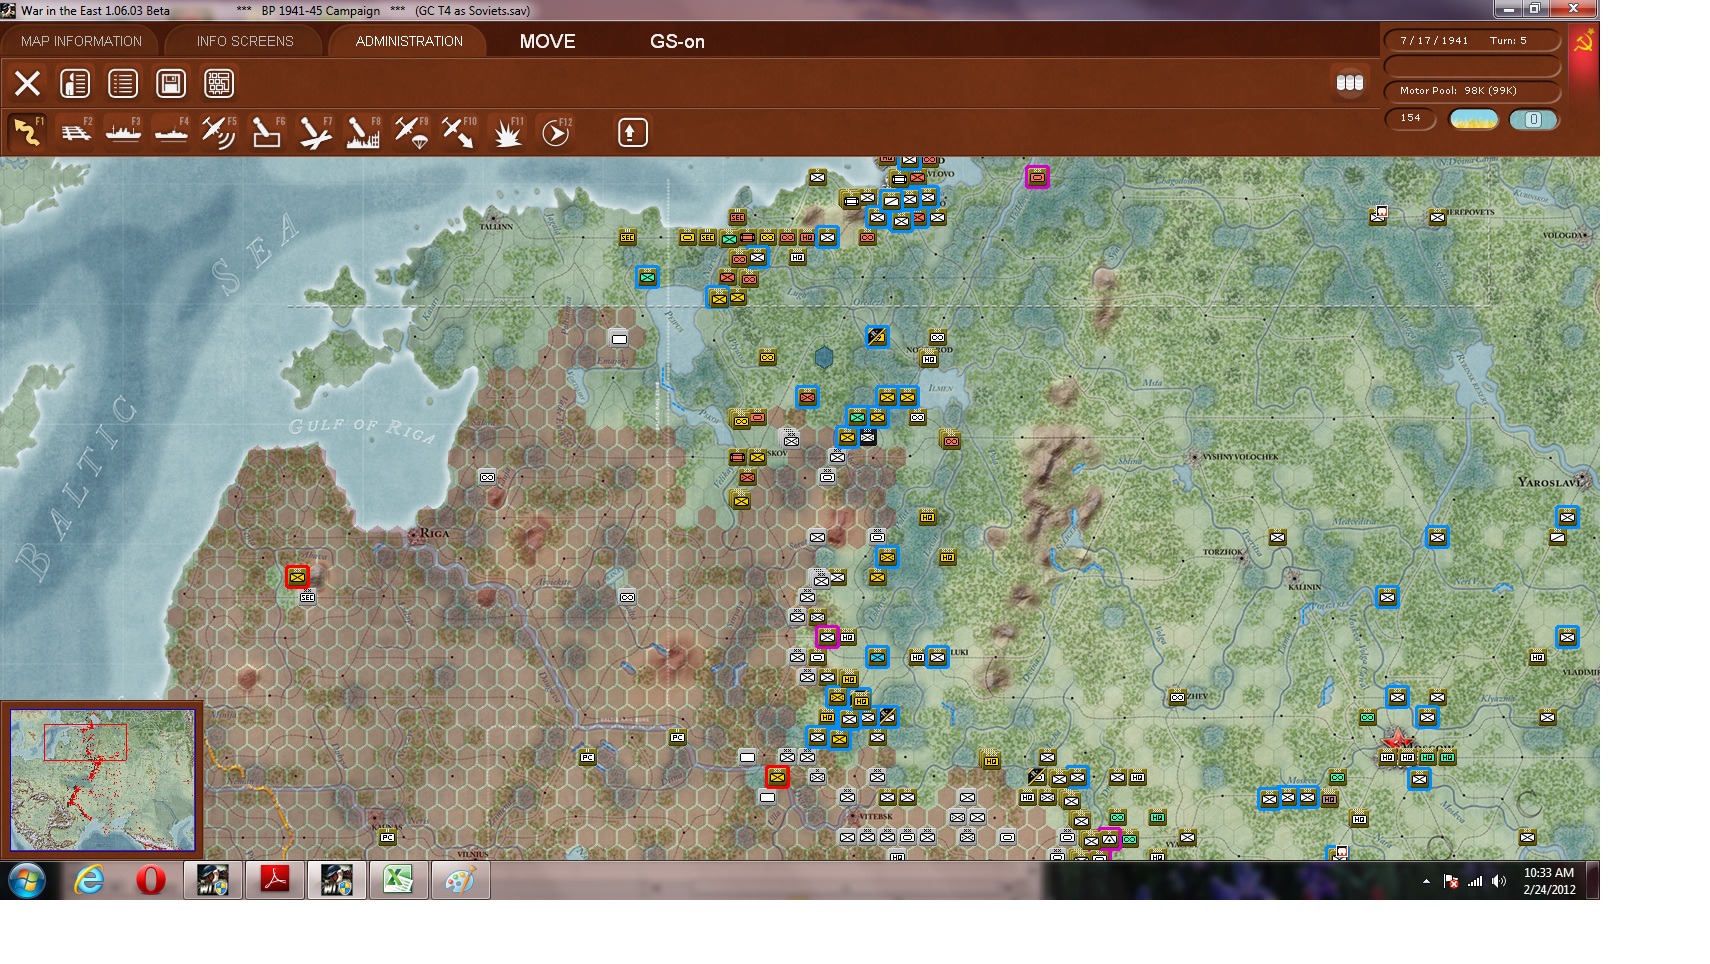Viewport: 1710px width, 964px height.
Task: Click the network signal tray icon
Action: click(x=1475, y=881)
